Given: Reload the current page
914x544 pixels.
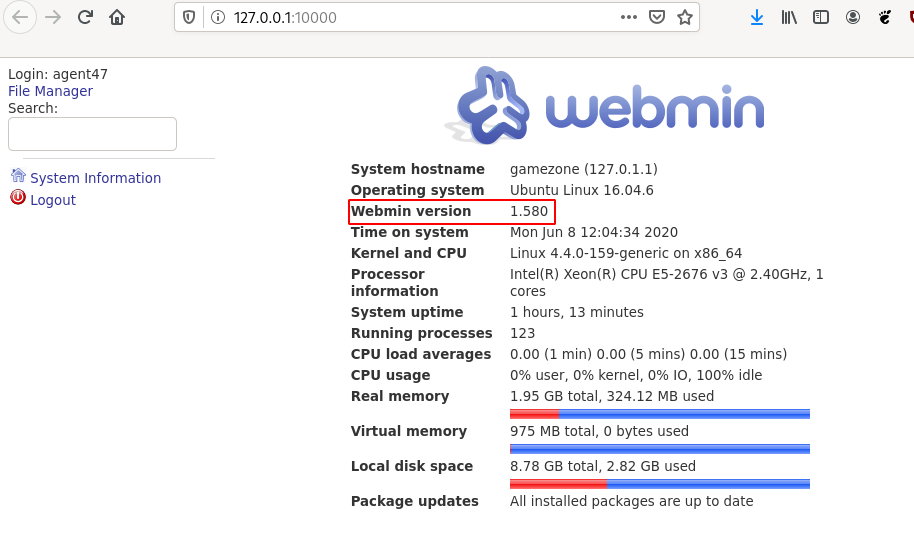Looking at the screenshot, I should click(x=85, y=17).
